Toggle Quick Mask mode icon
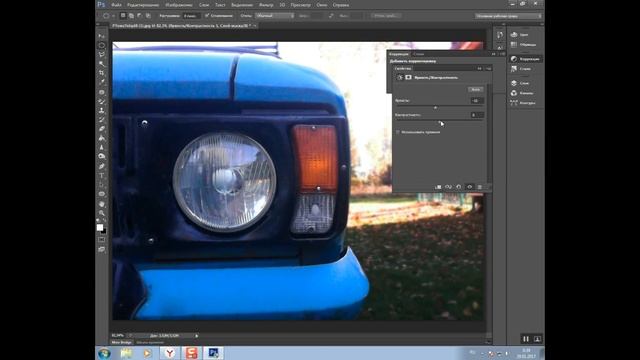The height and width of the screenshot is (360, 640). click(x=101, y=240)
